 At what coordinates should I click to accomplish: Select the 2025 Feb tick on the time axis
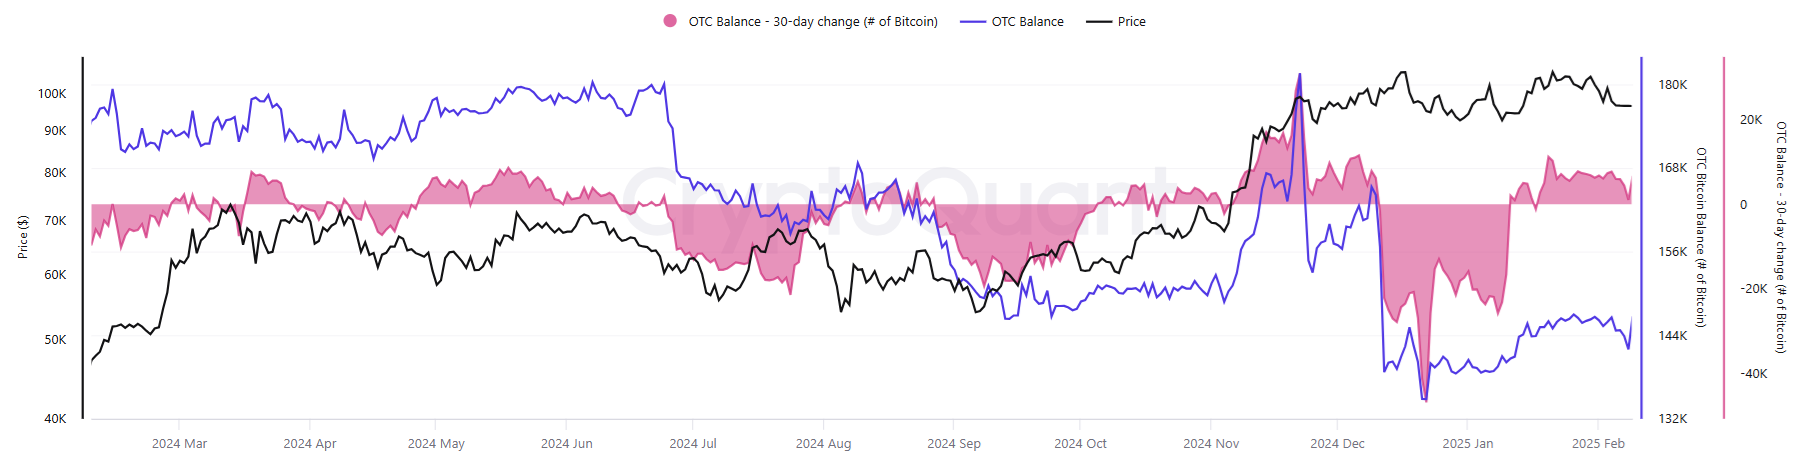(x=1598, y=444)
